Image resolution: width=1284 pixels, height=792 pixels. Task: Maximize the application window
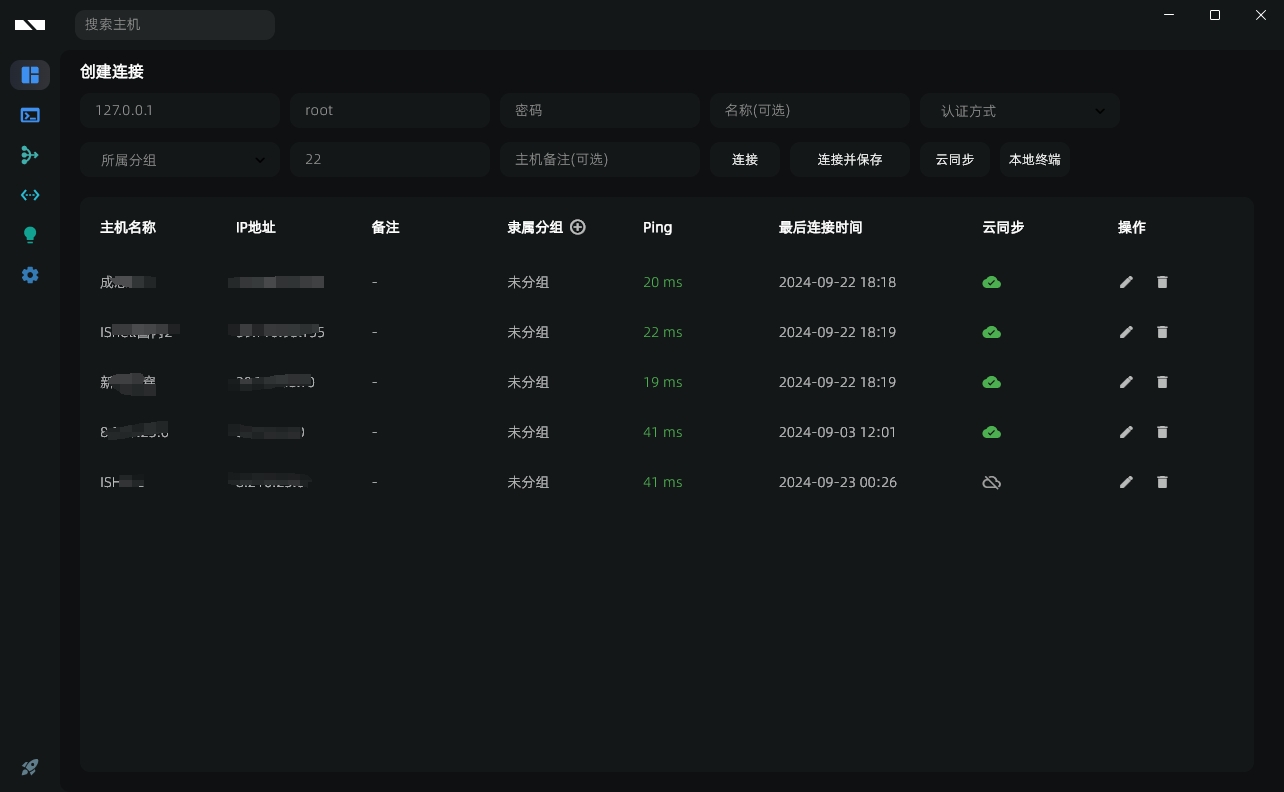(x=1215, y=15)
